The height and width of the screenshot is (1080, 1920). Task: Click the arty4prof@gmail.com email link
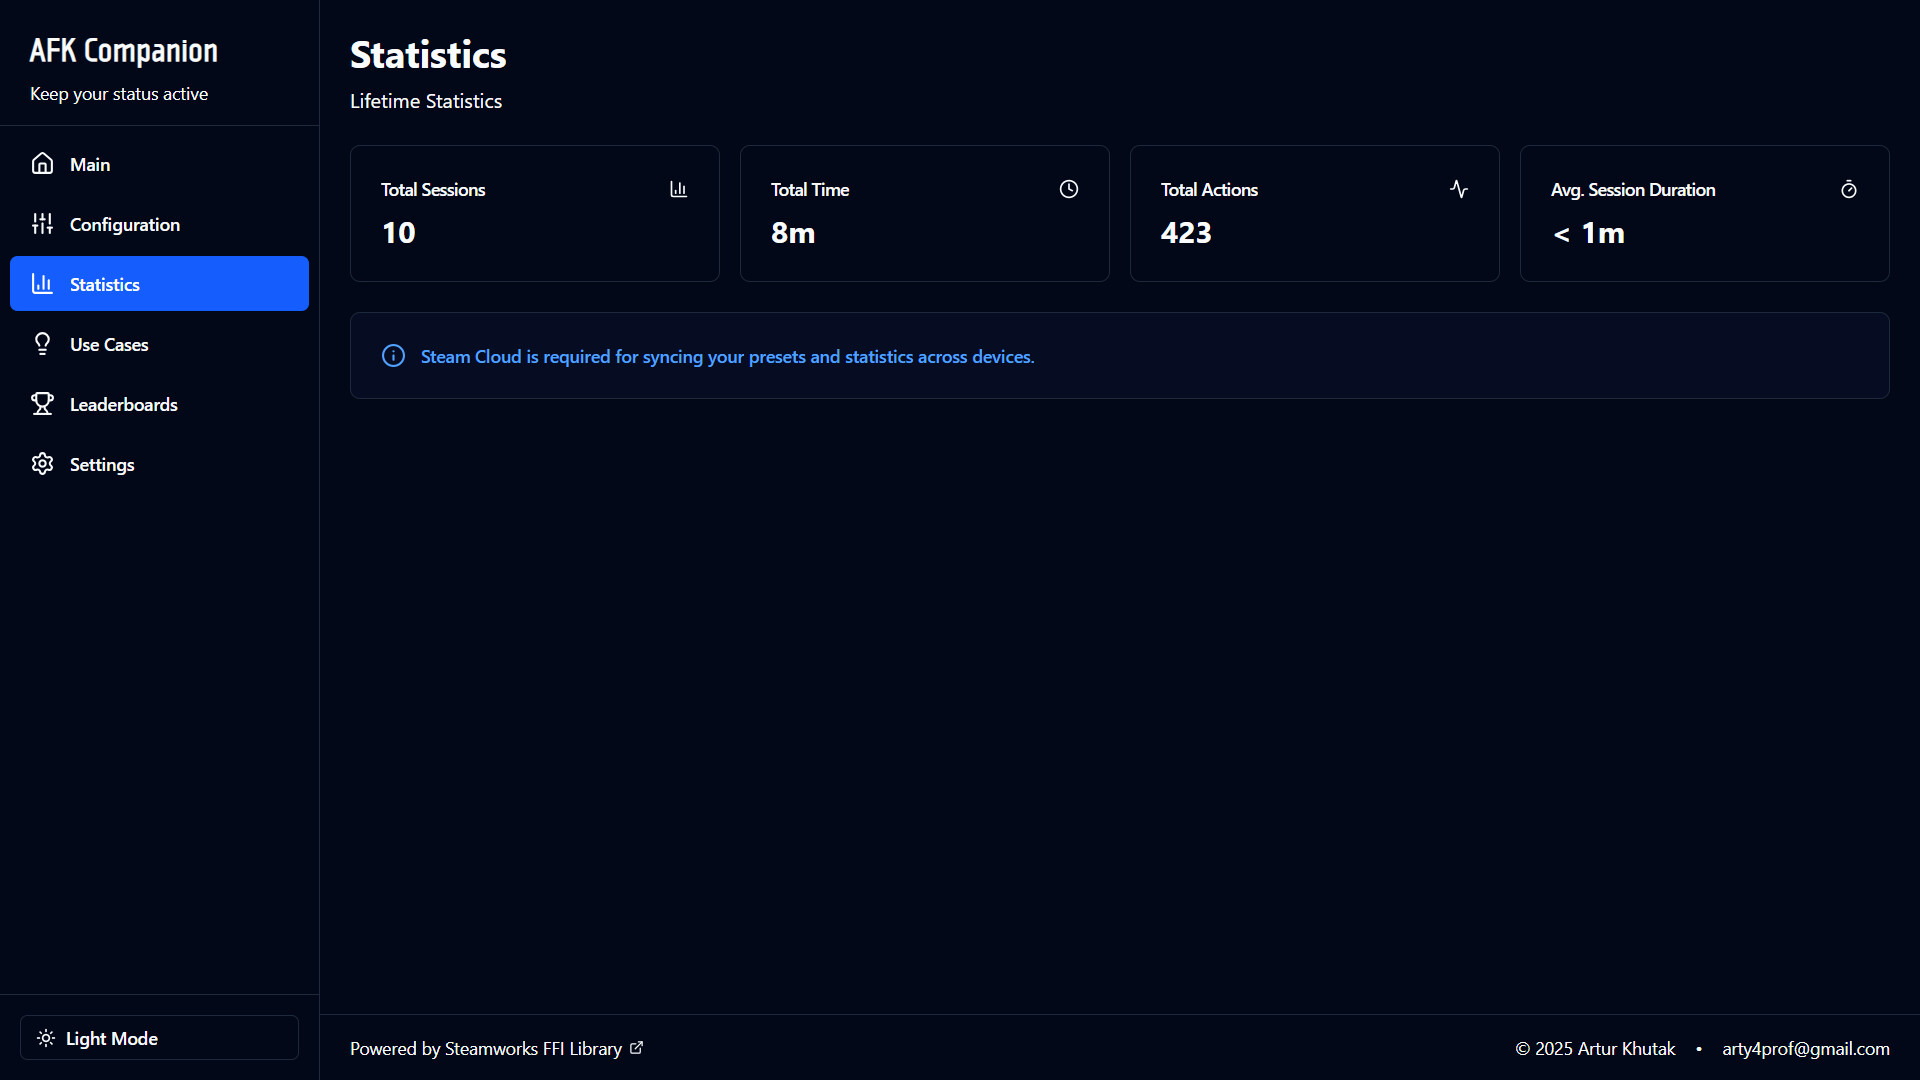[x=1805, y=1049]
